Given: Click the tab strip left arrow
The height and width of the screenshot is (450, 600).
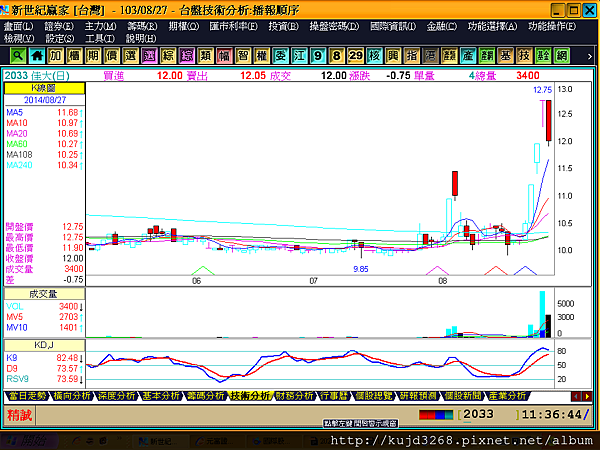Looking at the screenshot, I should (x=576, y=396).
